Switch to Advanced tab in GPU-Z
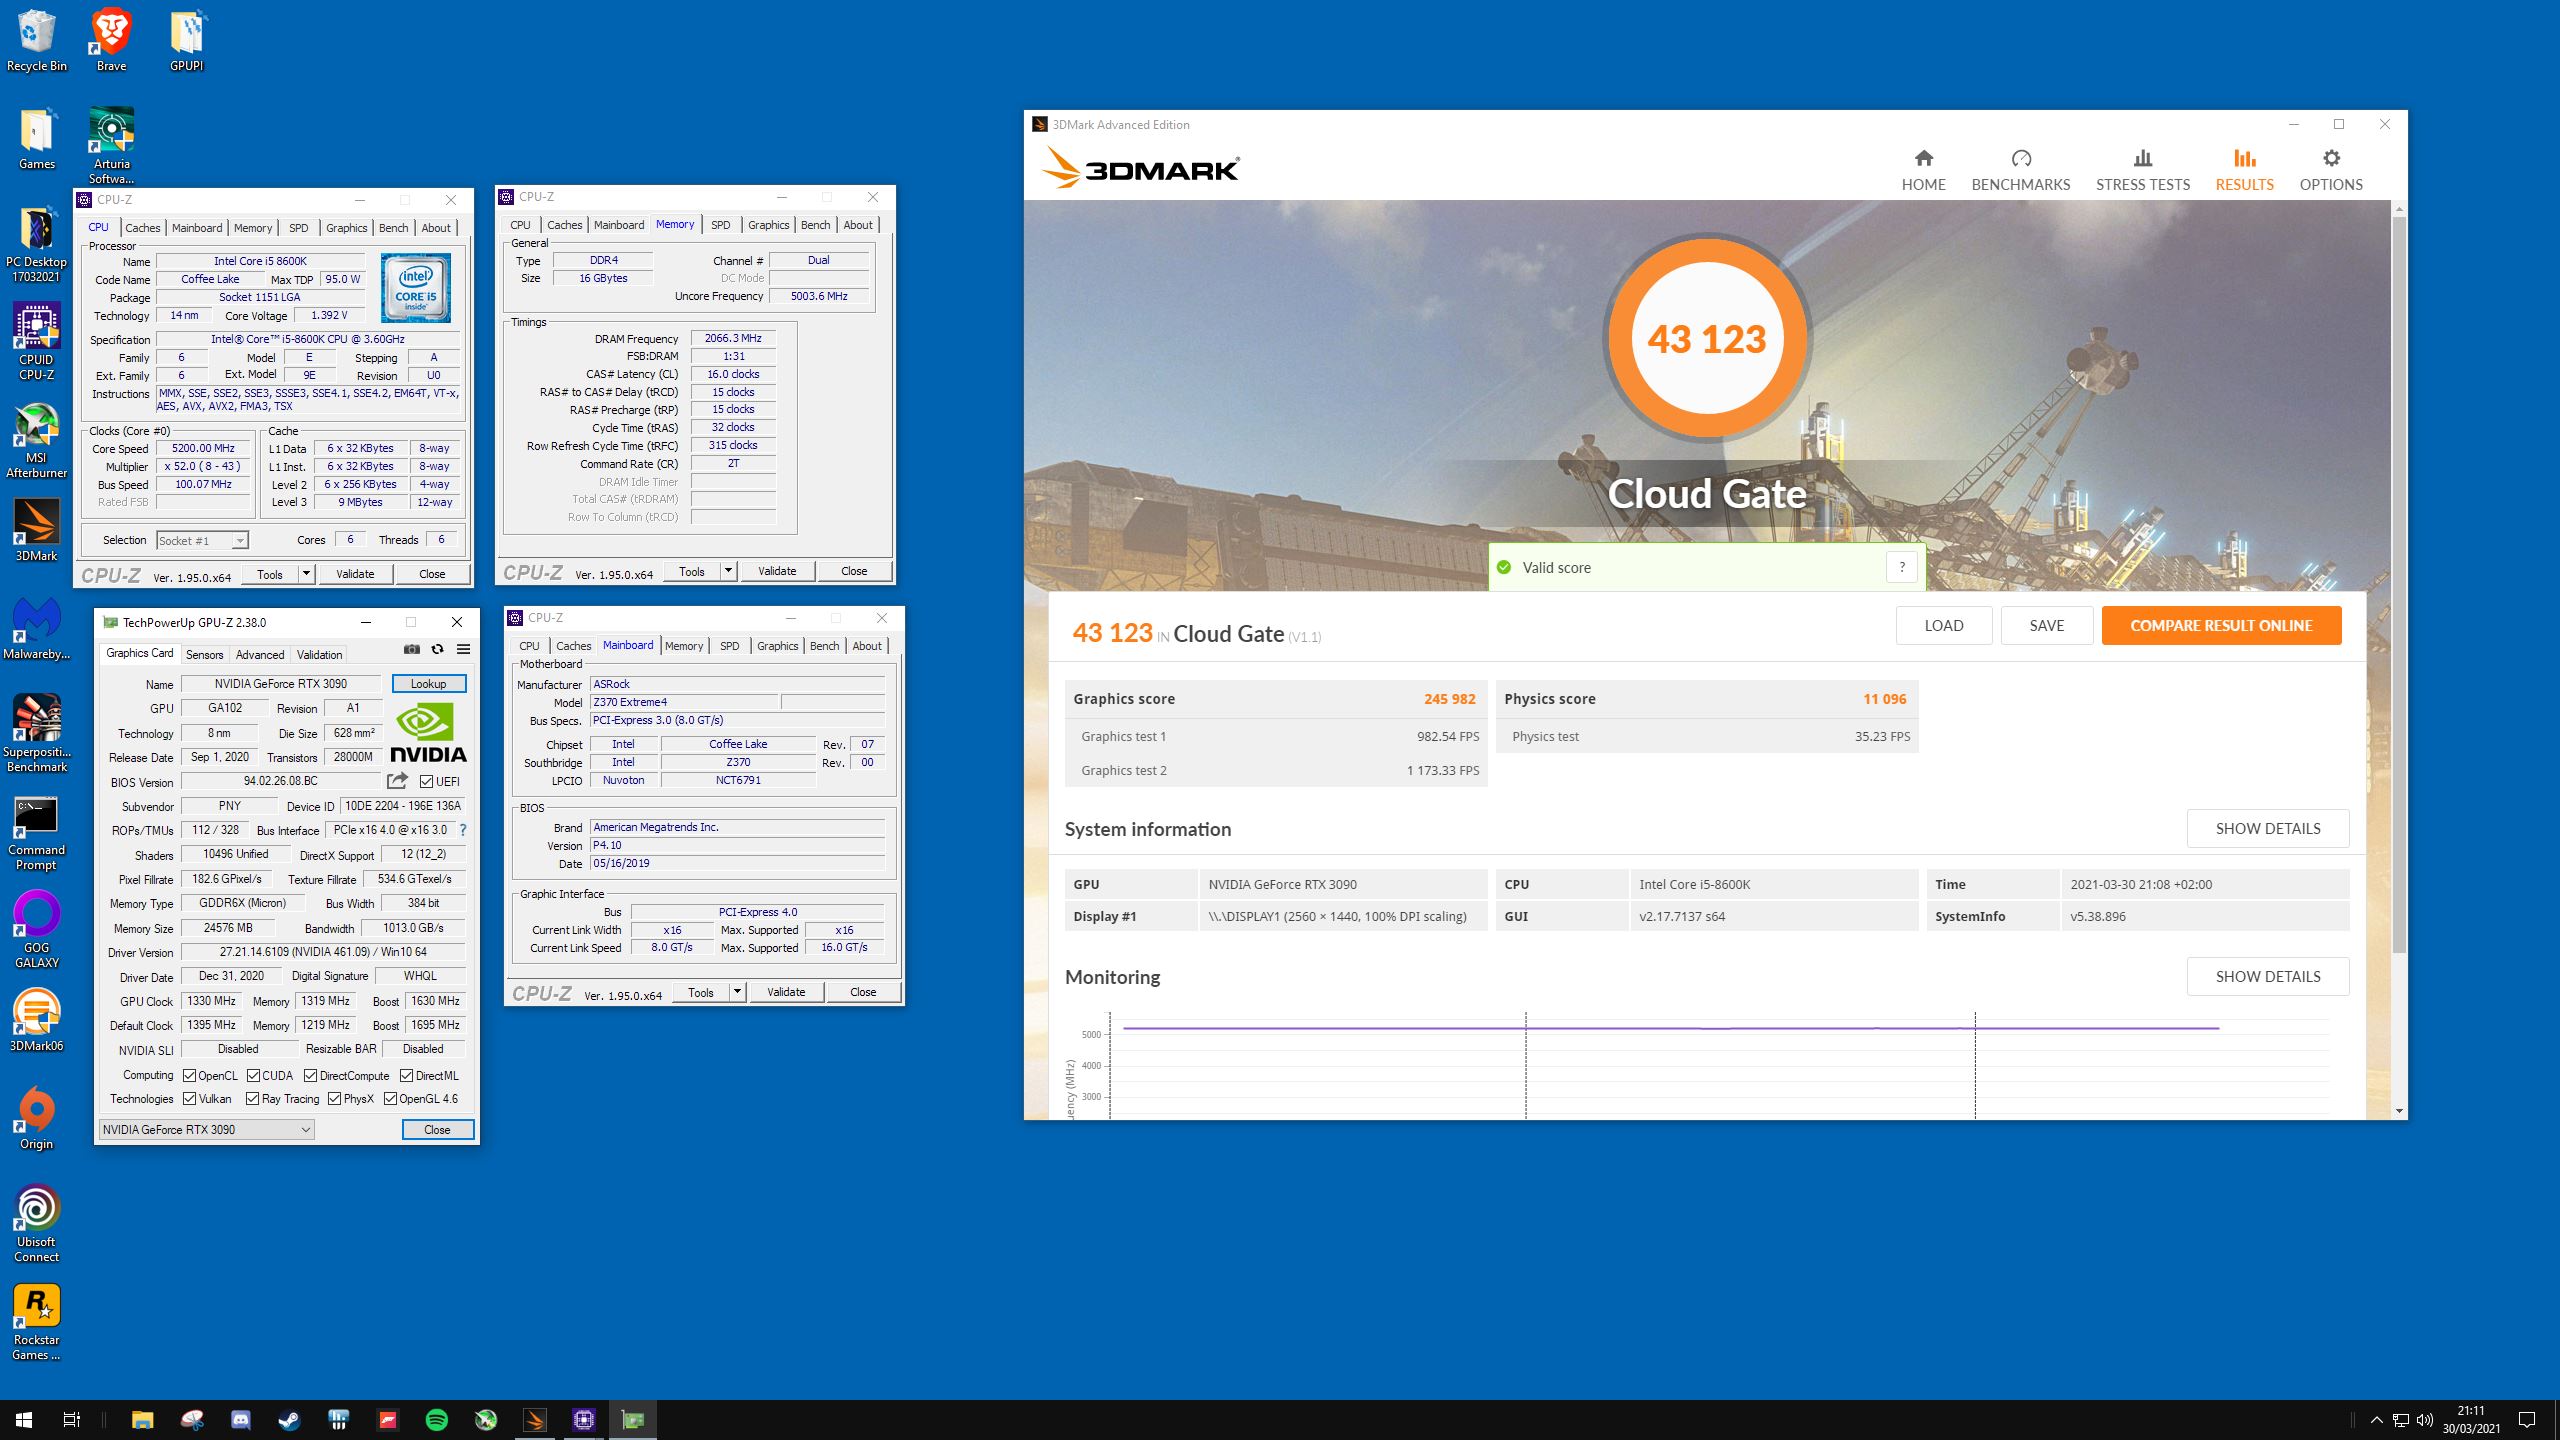Viewport: 2560px width, 1440px height. pos(260,654)
